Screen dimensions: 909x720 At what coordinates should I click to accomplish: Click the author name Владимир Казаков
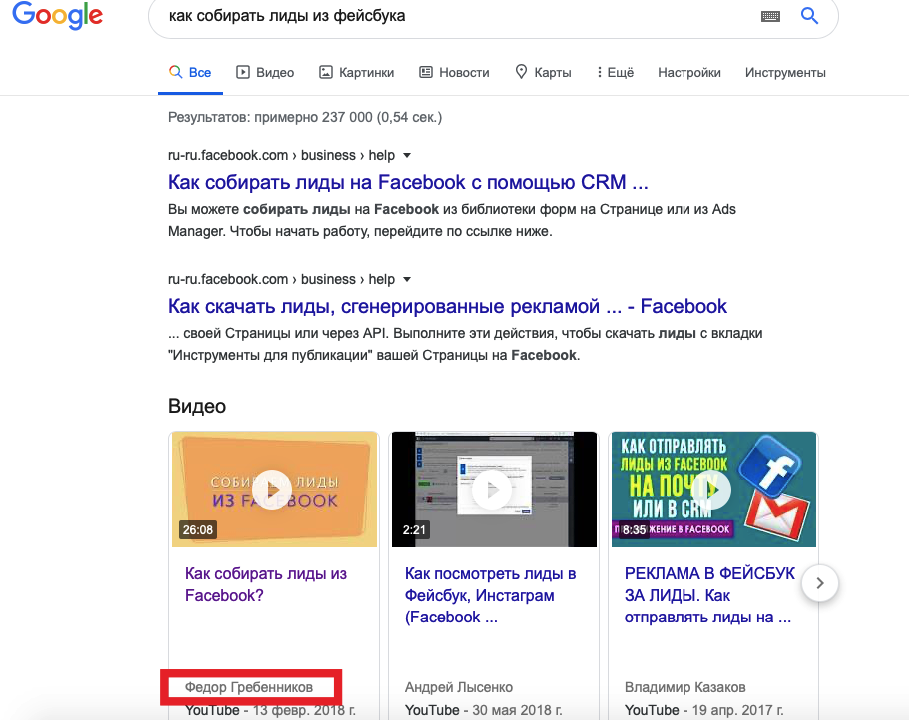[x=685, y=688]
